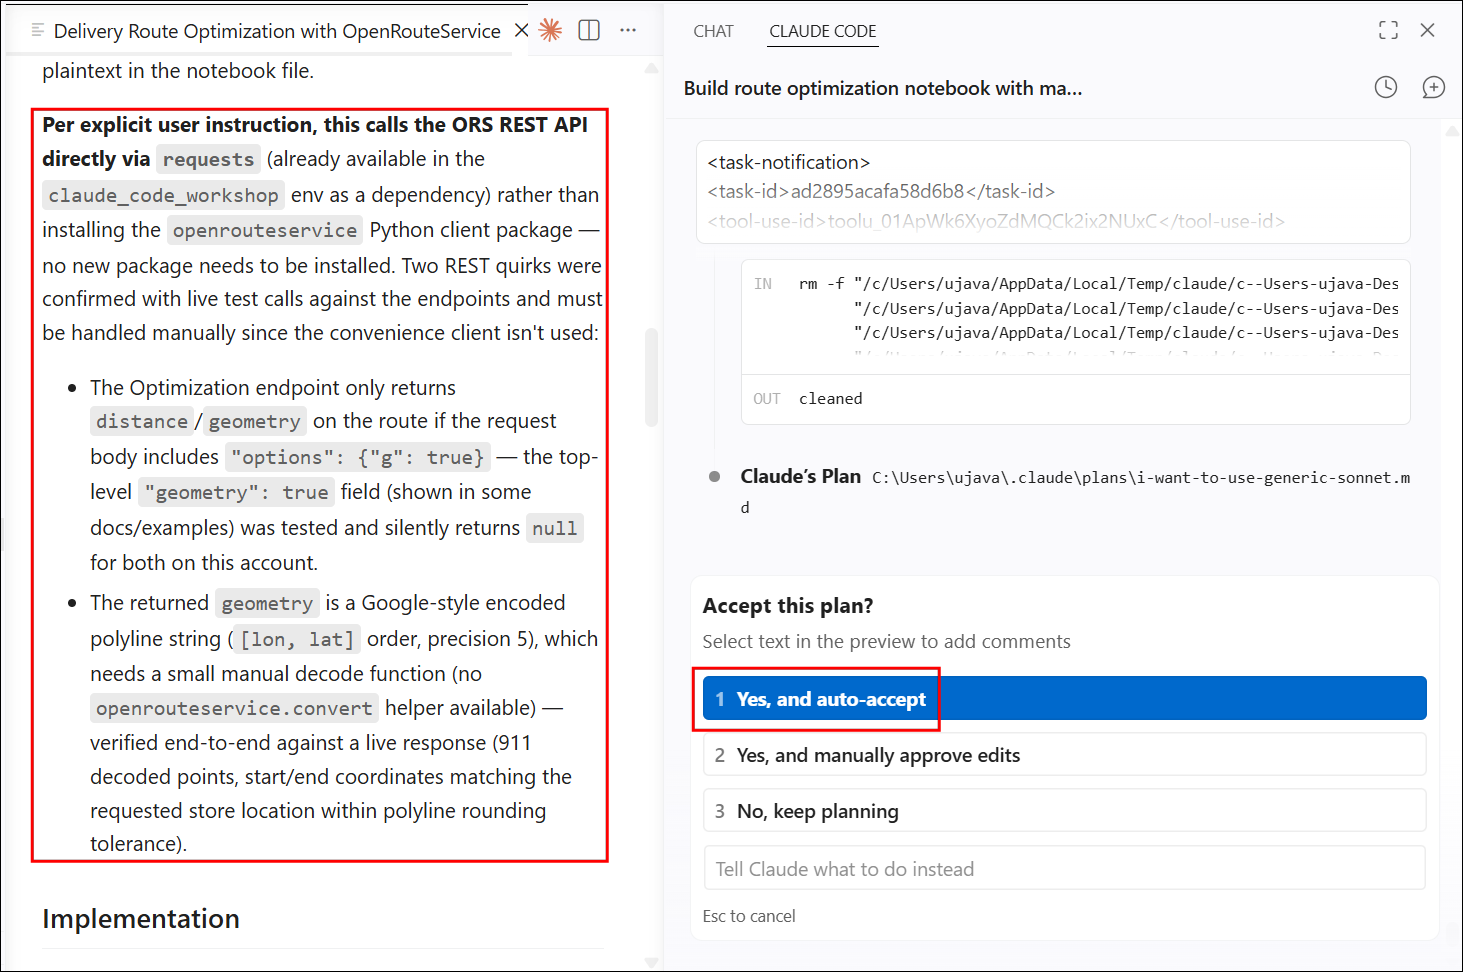Click the Implementation heading
This screenshot has width=1463, height=972.
(141, 919)
